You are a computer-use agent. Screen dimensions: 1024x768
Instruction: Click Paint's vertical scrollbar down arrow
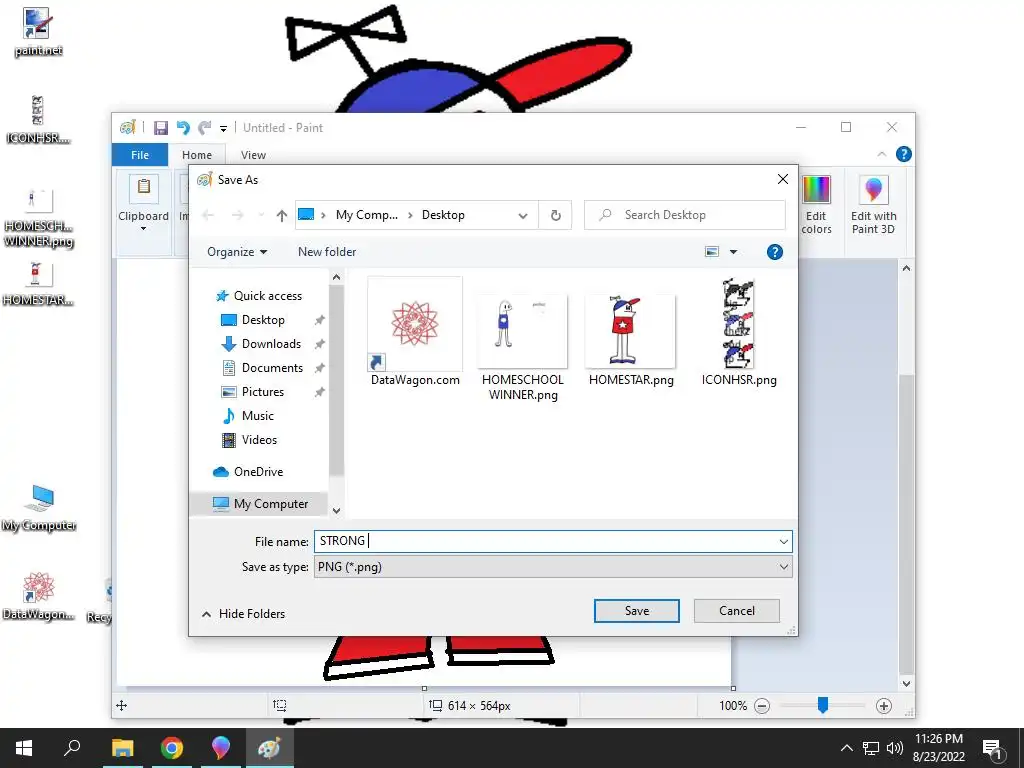pyautogui.click(x=906, y=684)
